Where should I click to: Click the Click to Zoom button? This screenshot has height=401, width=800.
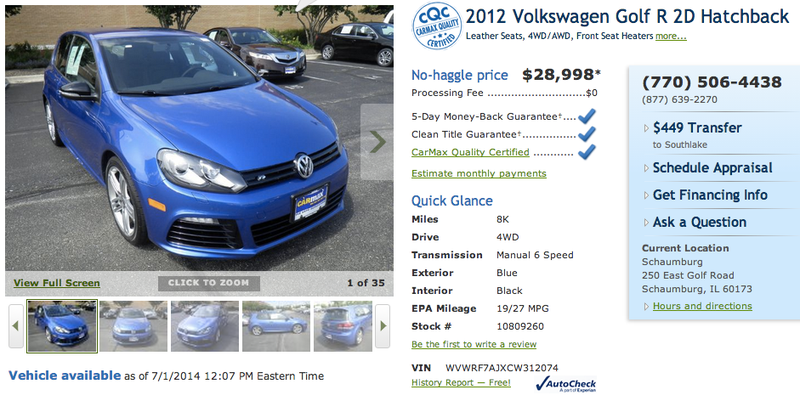pos(209,283)
